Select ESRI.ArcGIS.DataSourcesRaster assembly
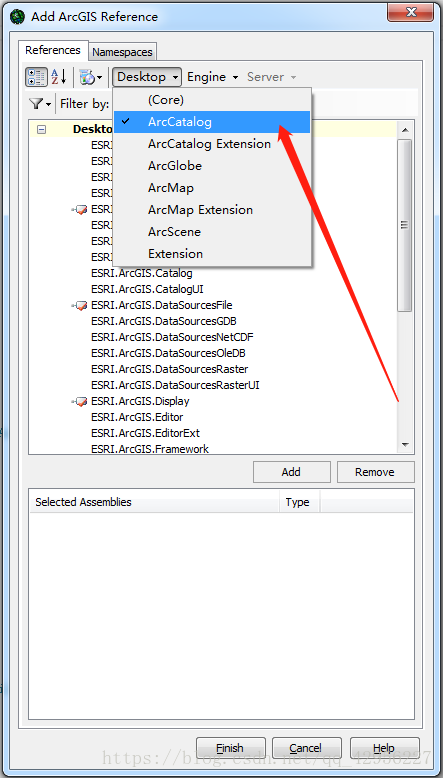Image resolution: width=443 pixels, height=778 pixels. point(170,369)
